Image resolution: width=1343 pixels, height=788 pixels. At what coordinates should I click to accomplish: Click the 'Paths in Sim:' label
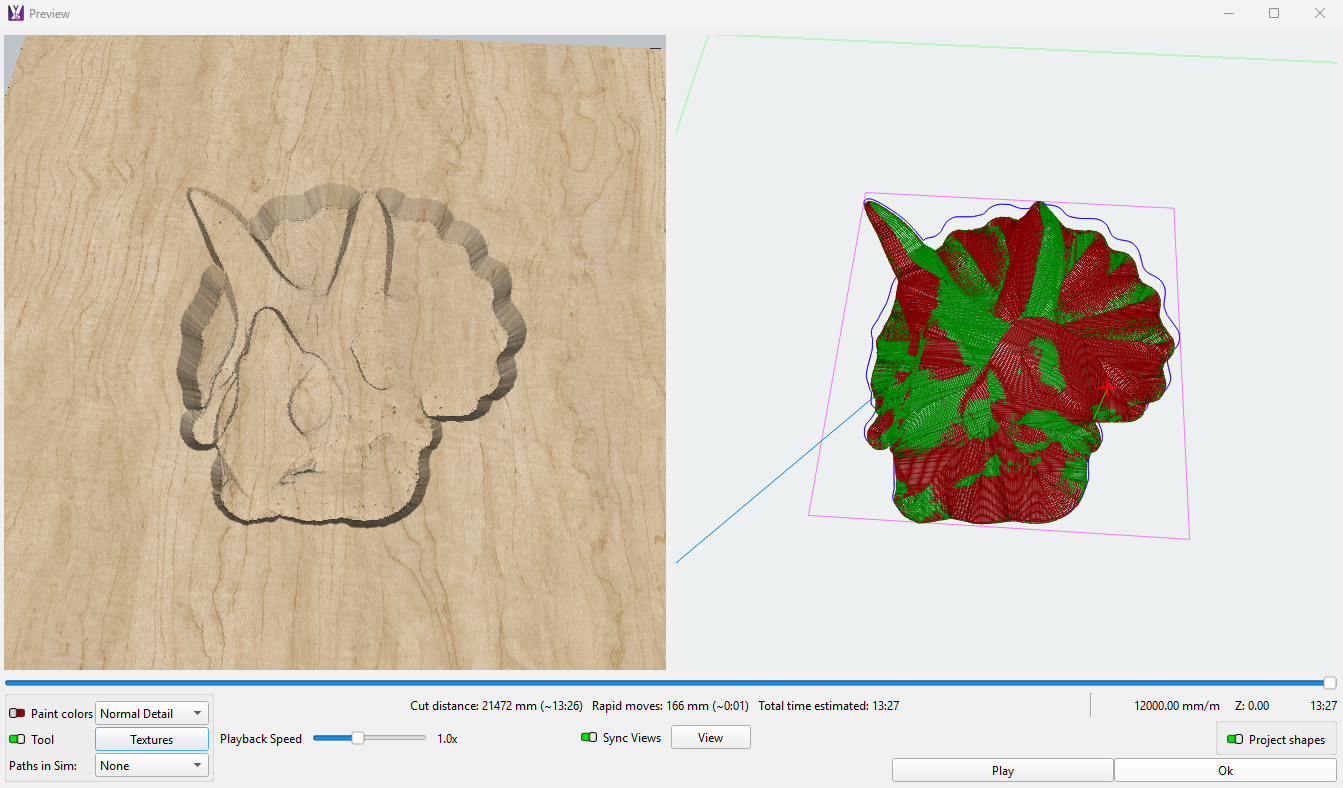pyautogui.click(x=43, y=765)
